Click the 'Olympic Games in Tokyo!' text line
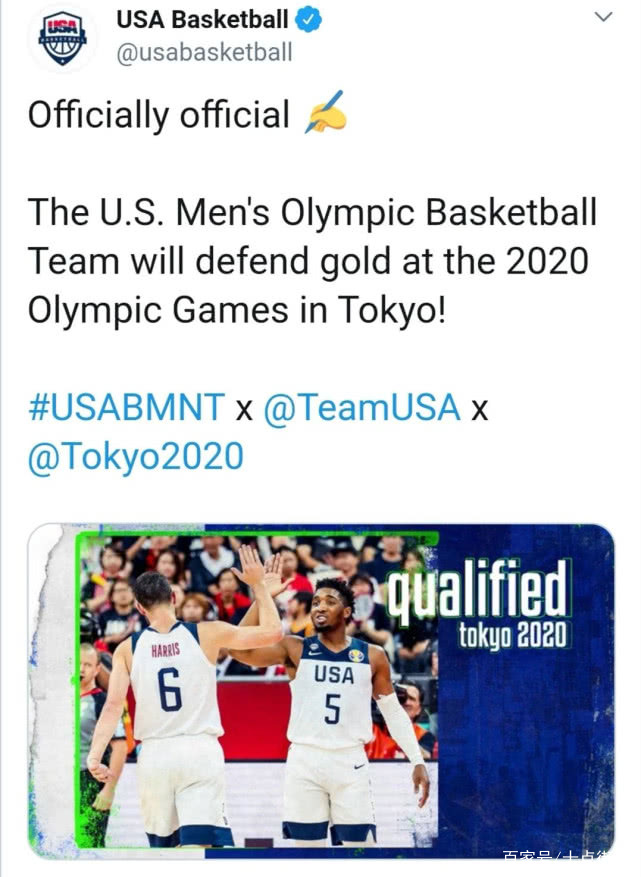 (x=237, y=310)
